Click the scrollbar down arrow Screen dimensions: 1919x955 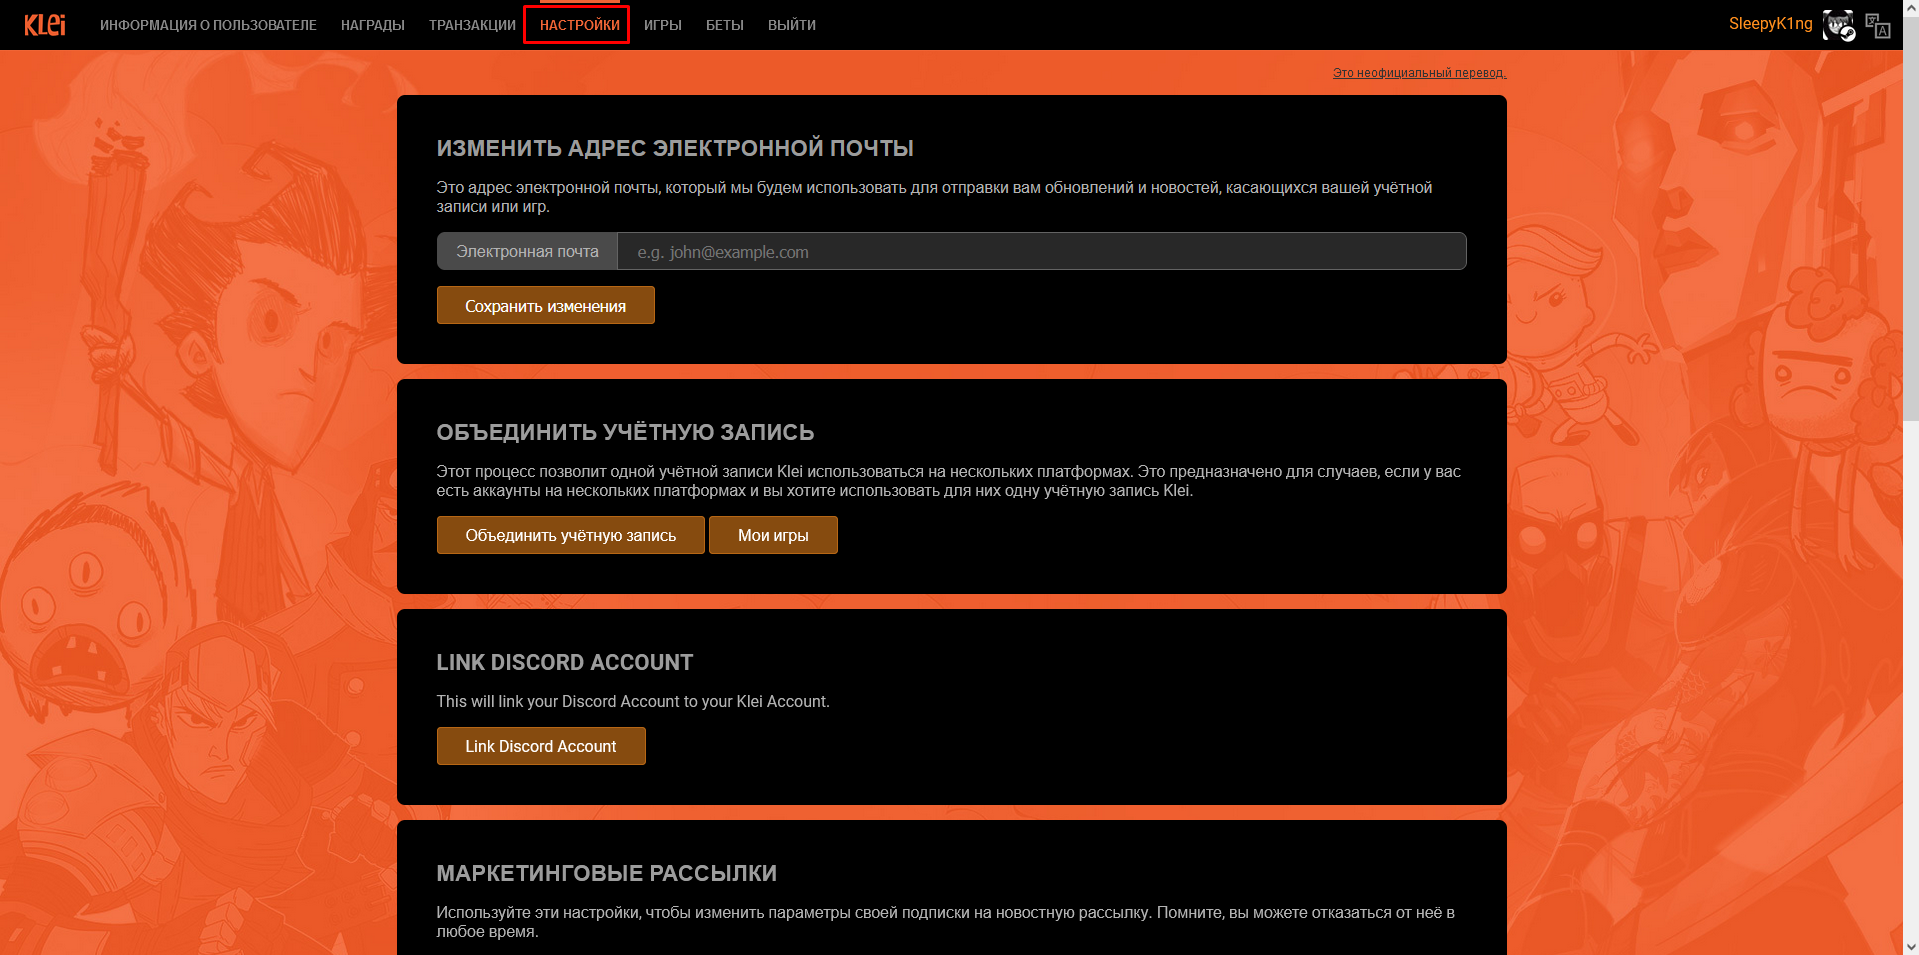pyautogui.click(x=1911, y=946)
